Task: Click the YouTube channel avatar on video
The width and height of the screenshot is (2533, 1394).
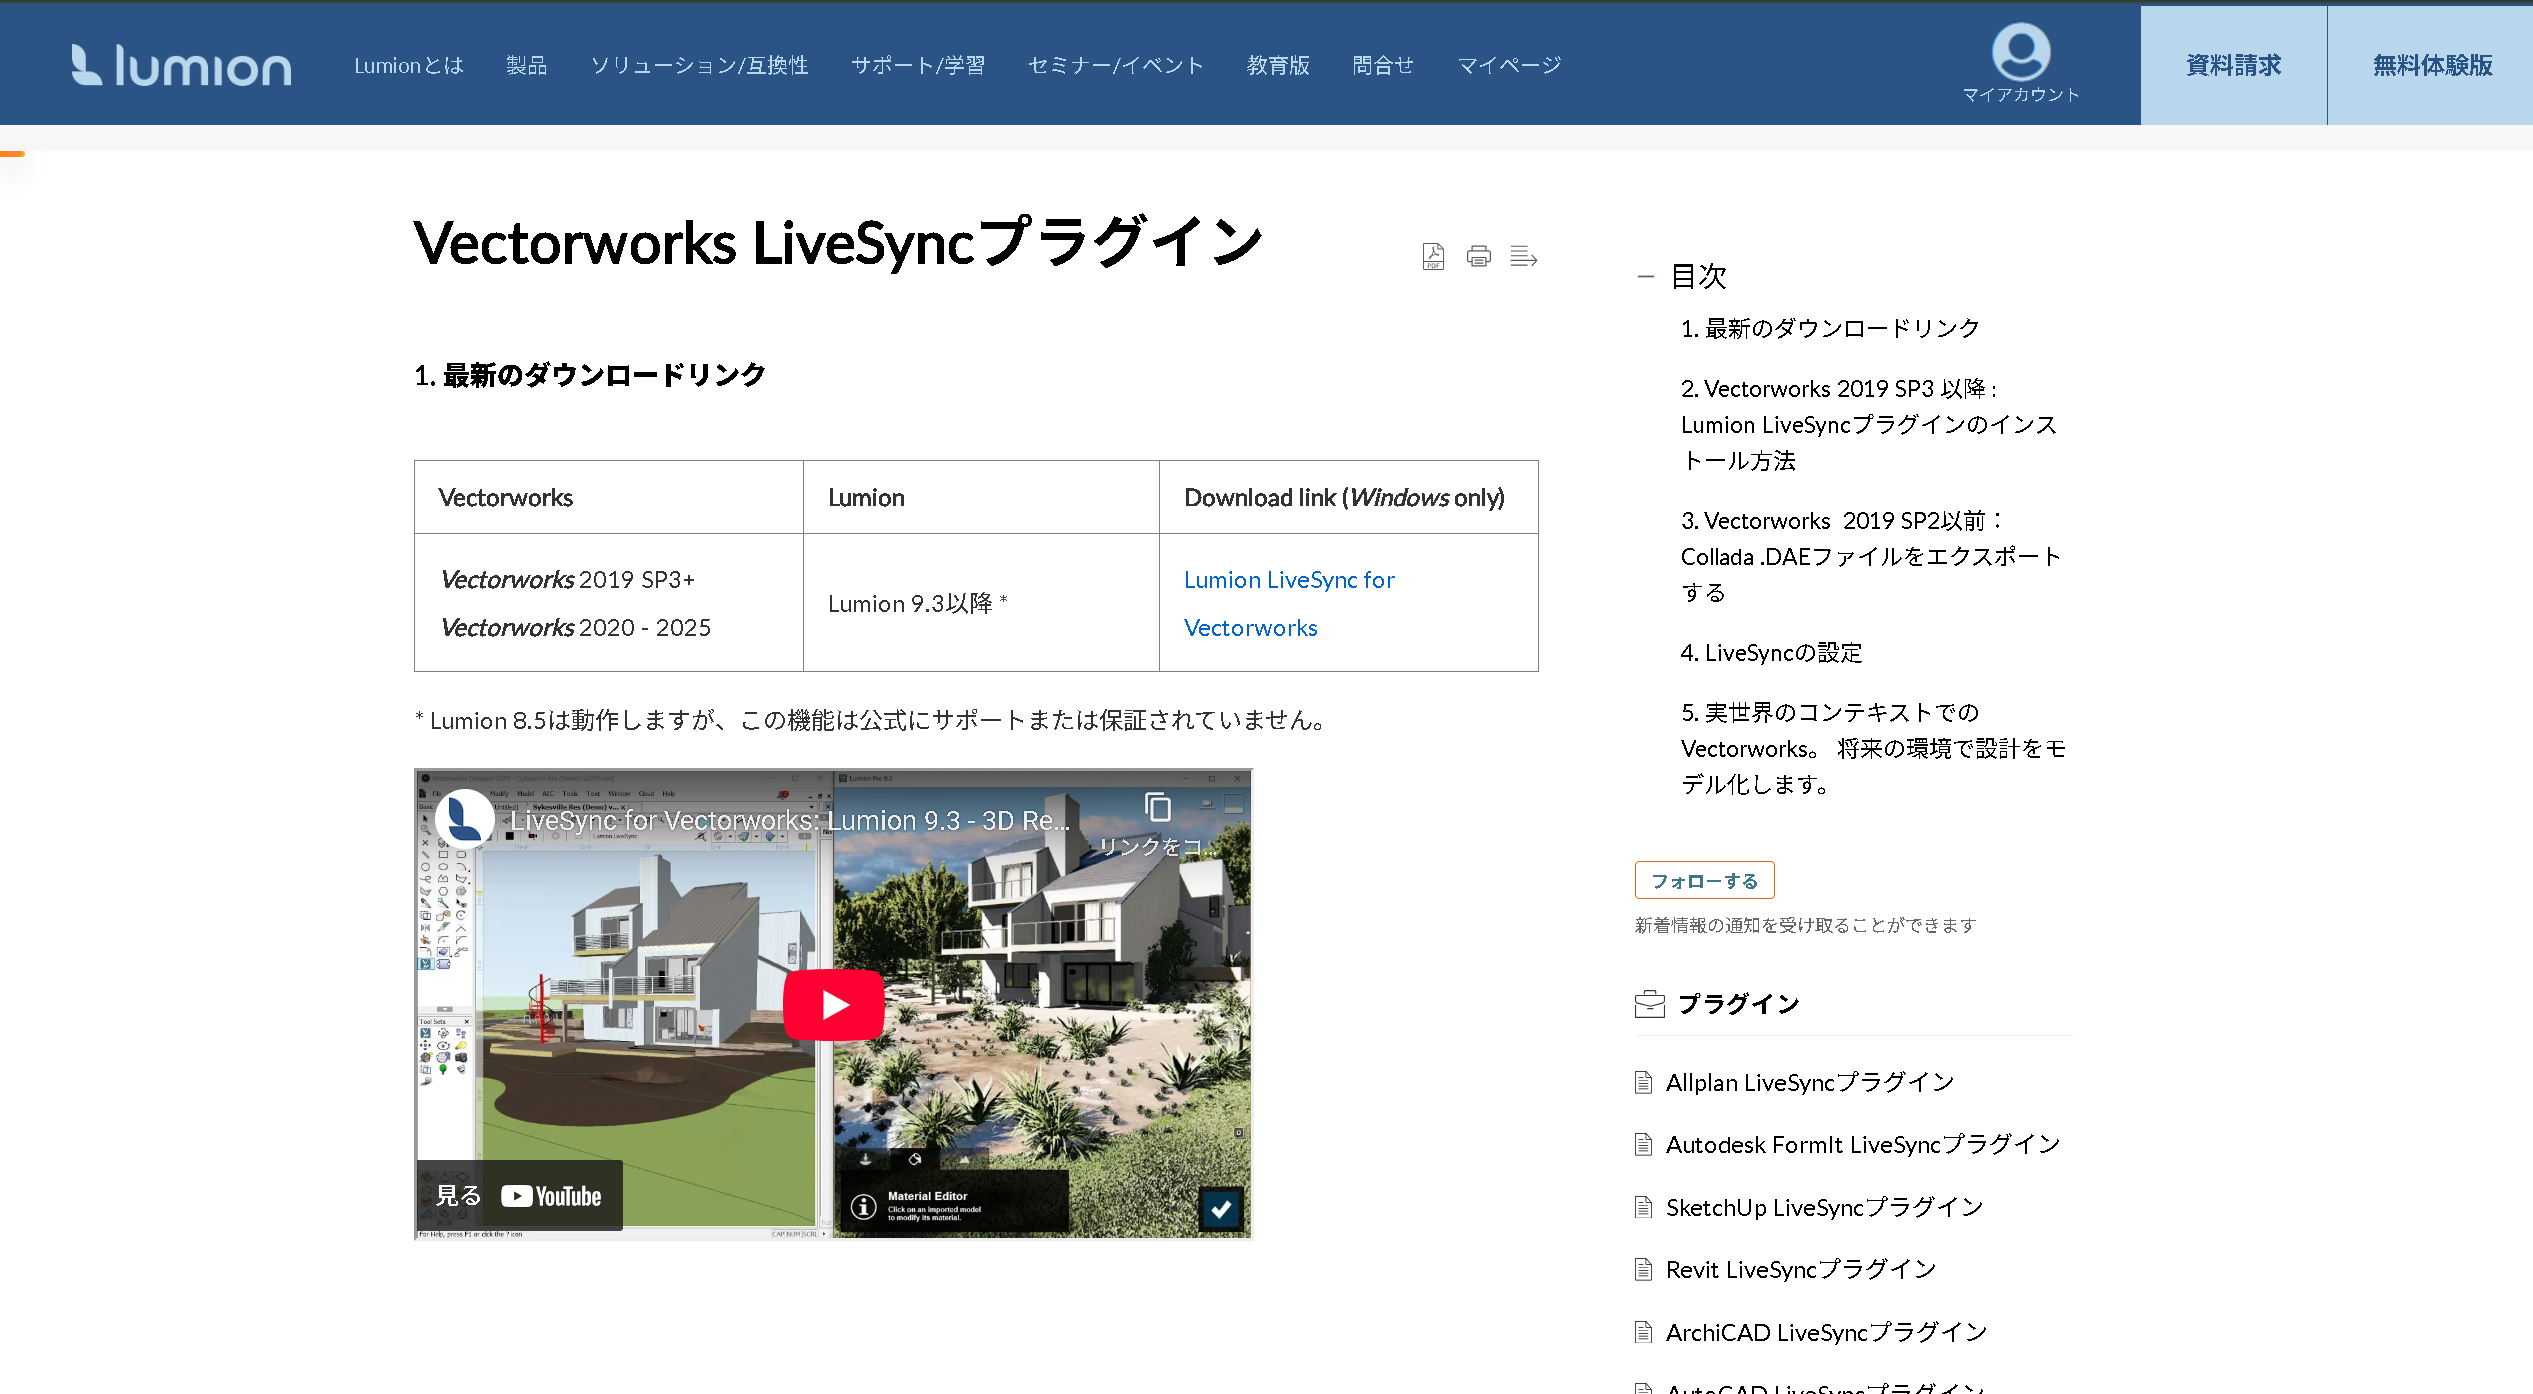Action: point(464,819)
